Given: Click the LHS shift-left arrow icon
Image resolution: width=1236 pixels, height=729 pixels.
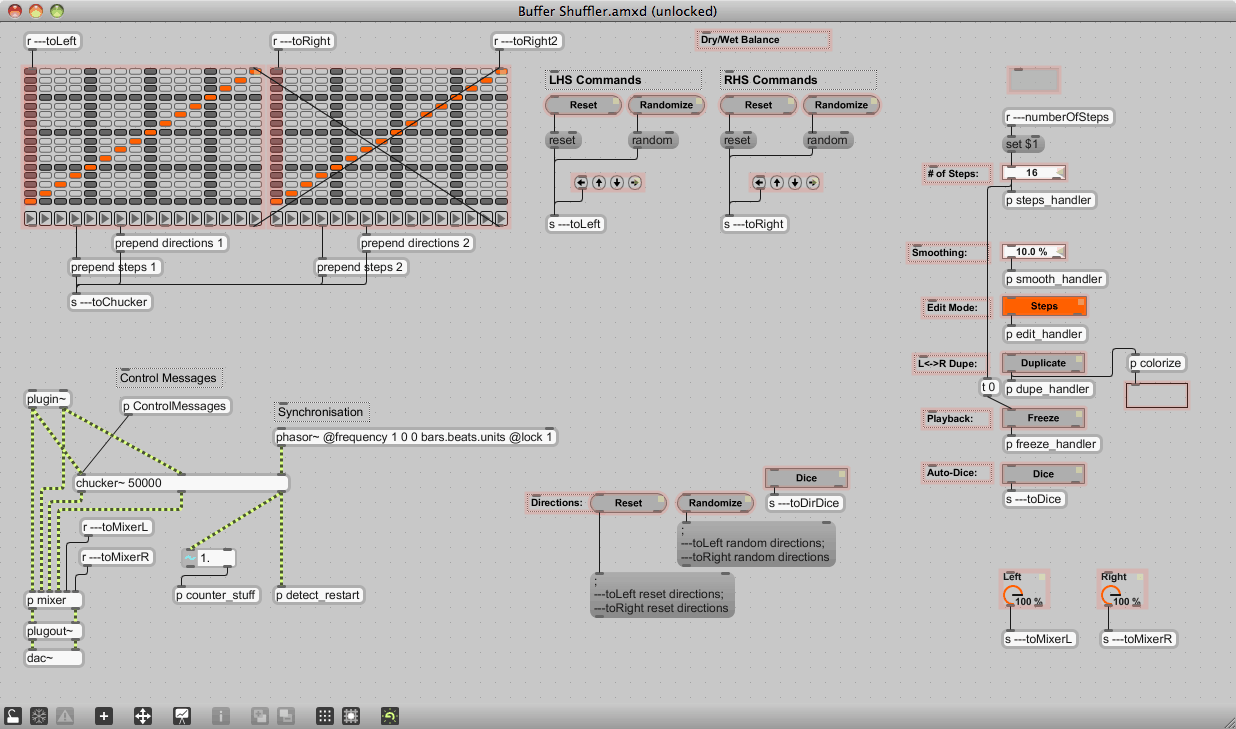Looking at the screenshot, I should coord(581,182).
